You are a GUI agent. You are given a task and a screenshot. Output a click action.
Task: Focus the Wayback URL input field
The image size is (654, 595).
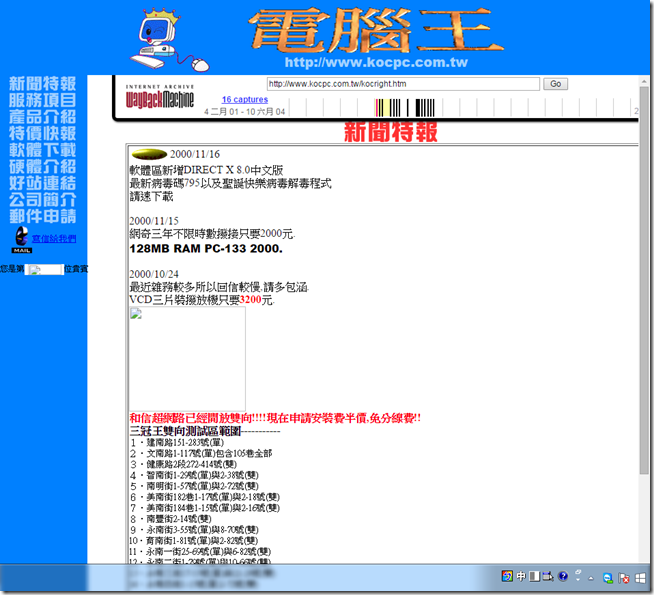point(403,84)
